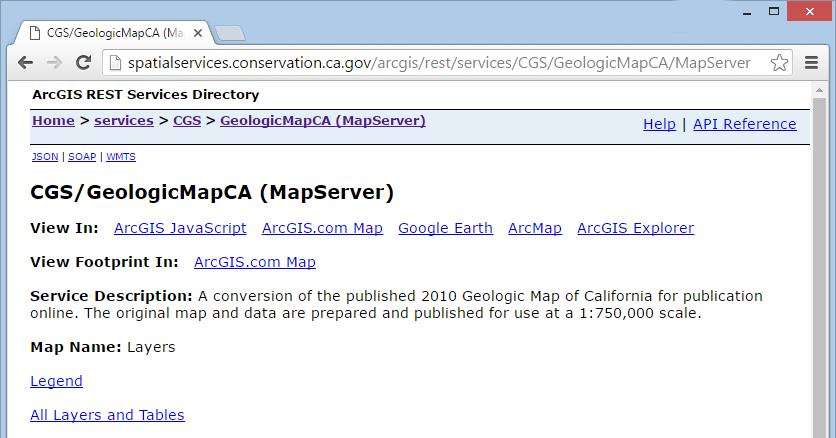This screenshot has height=438, width=836.
Task: Open the Help link
Action: pyautogui.click(x=659, y=124)
